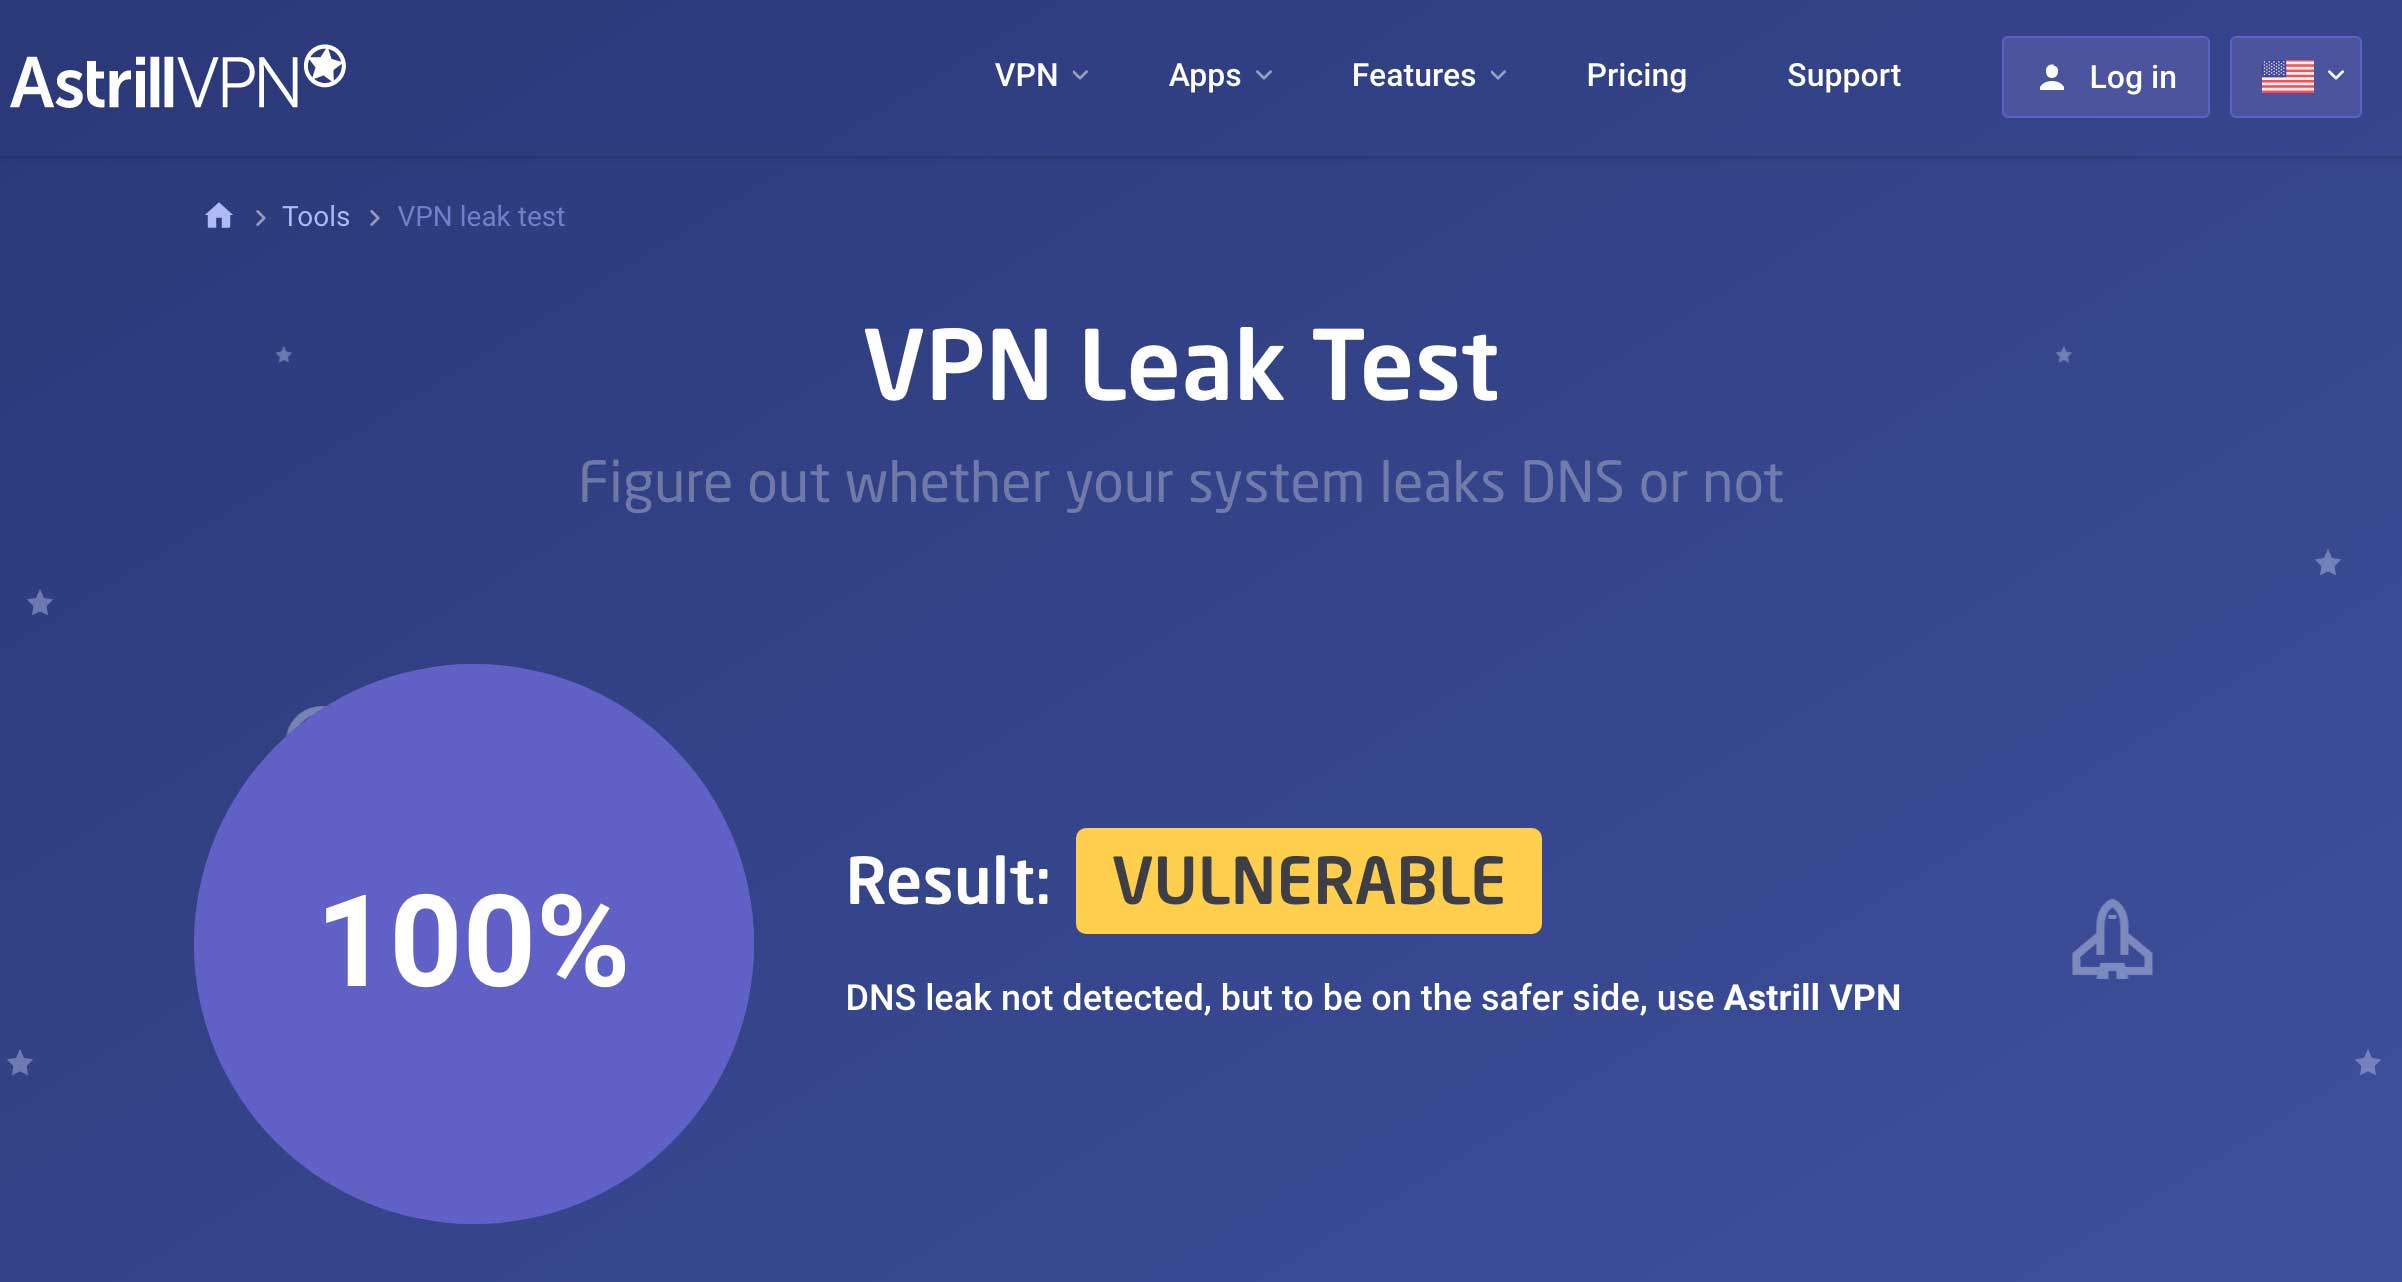The width and height of the screenshot is (2402, 1282).
Task: Open the Features dropdown chevron
Action: pos(1498,75)
